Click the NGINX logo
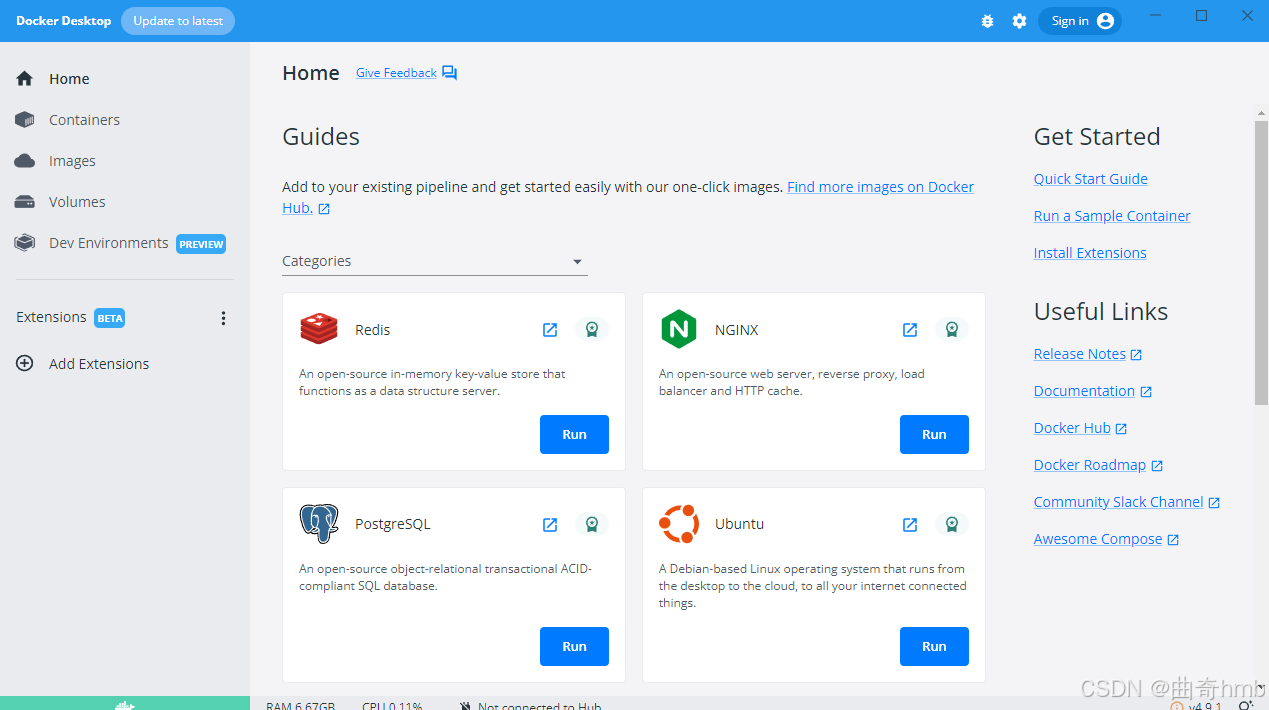The image size is (1269, 710). [x=679, y=329]
